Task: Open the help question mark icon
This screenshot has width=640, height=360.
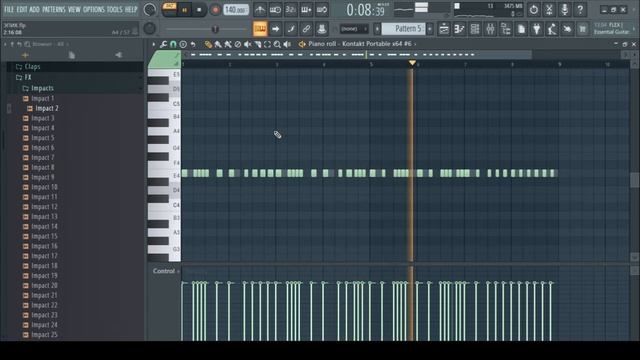Action: click(580, 9)
